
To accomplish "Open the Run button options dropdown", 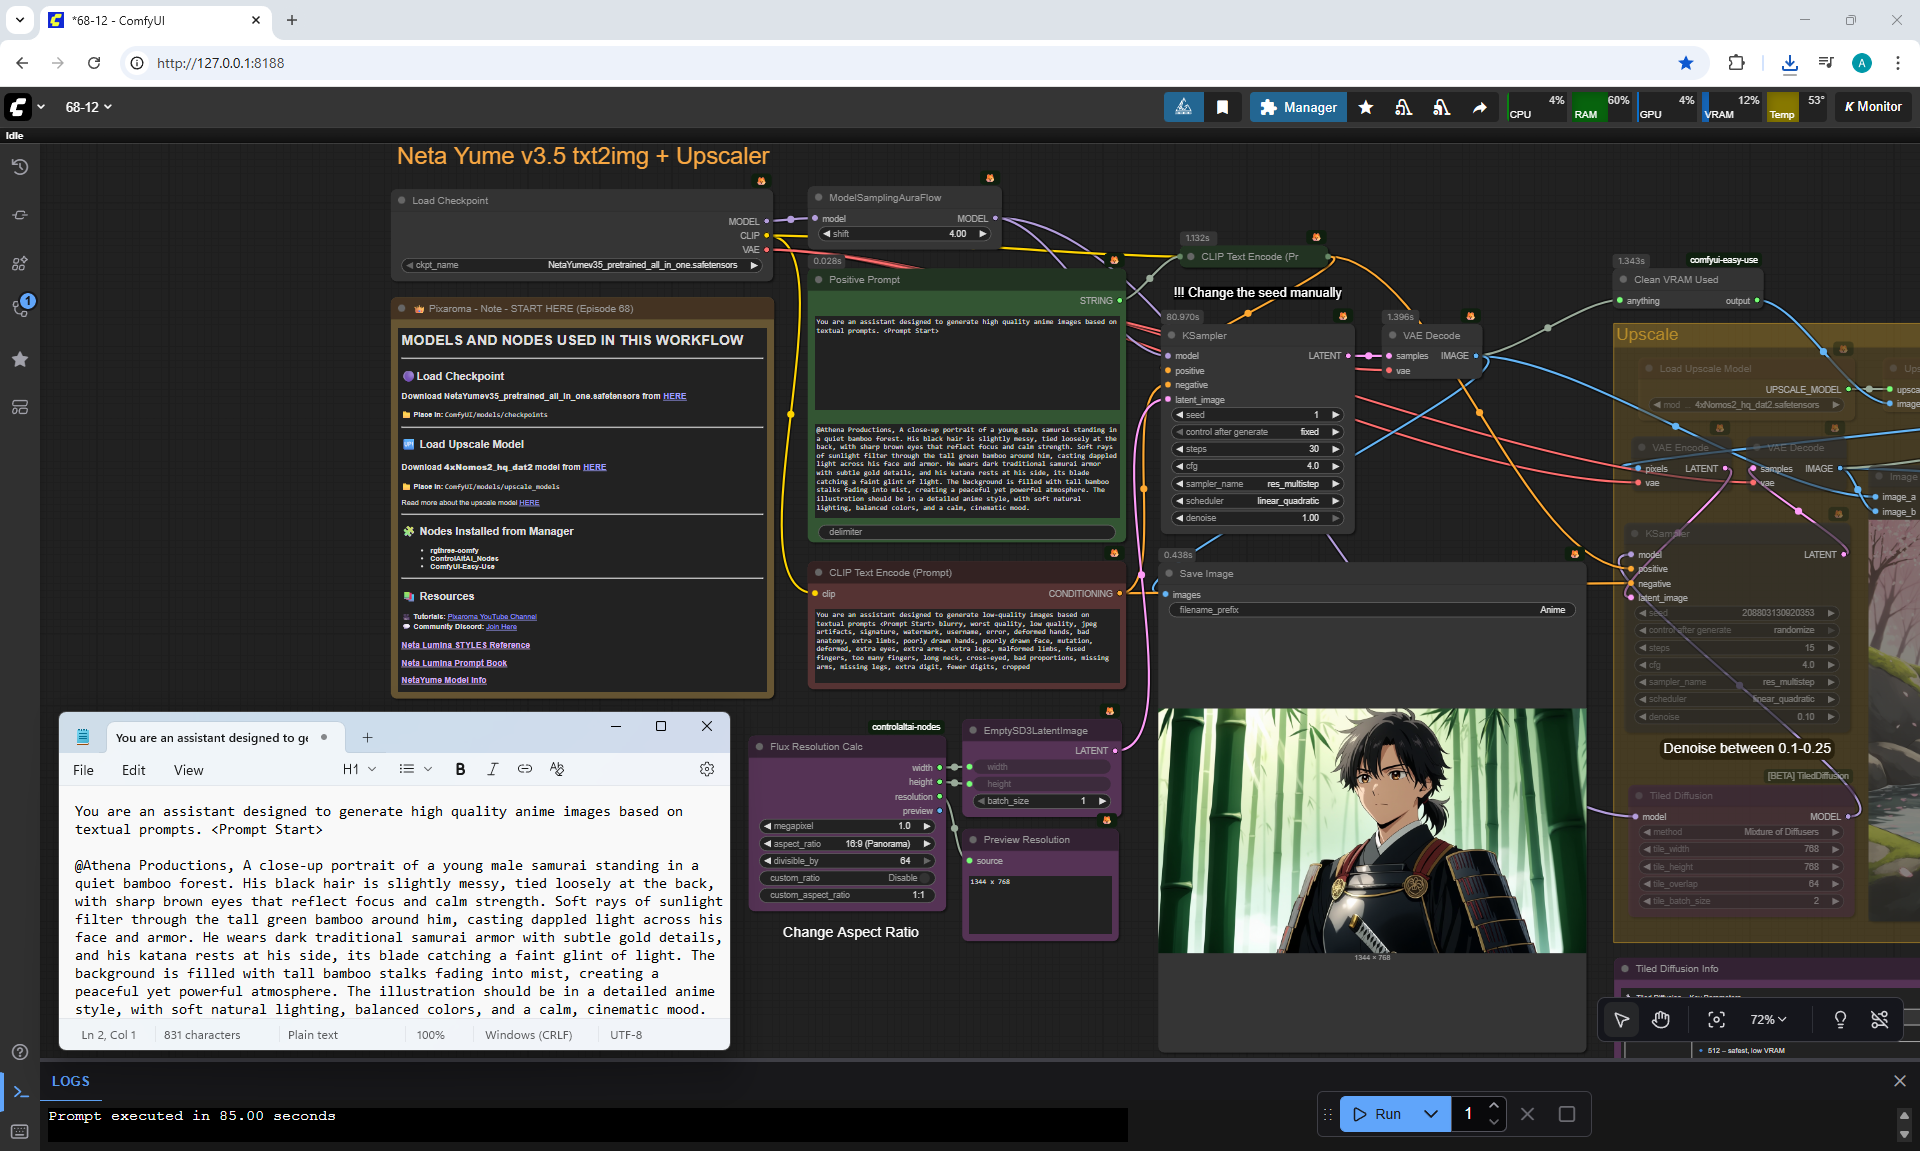I will (x=1431, y=1113).
